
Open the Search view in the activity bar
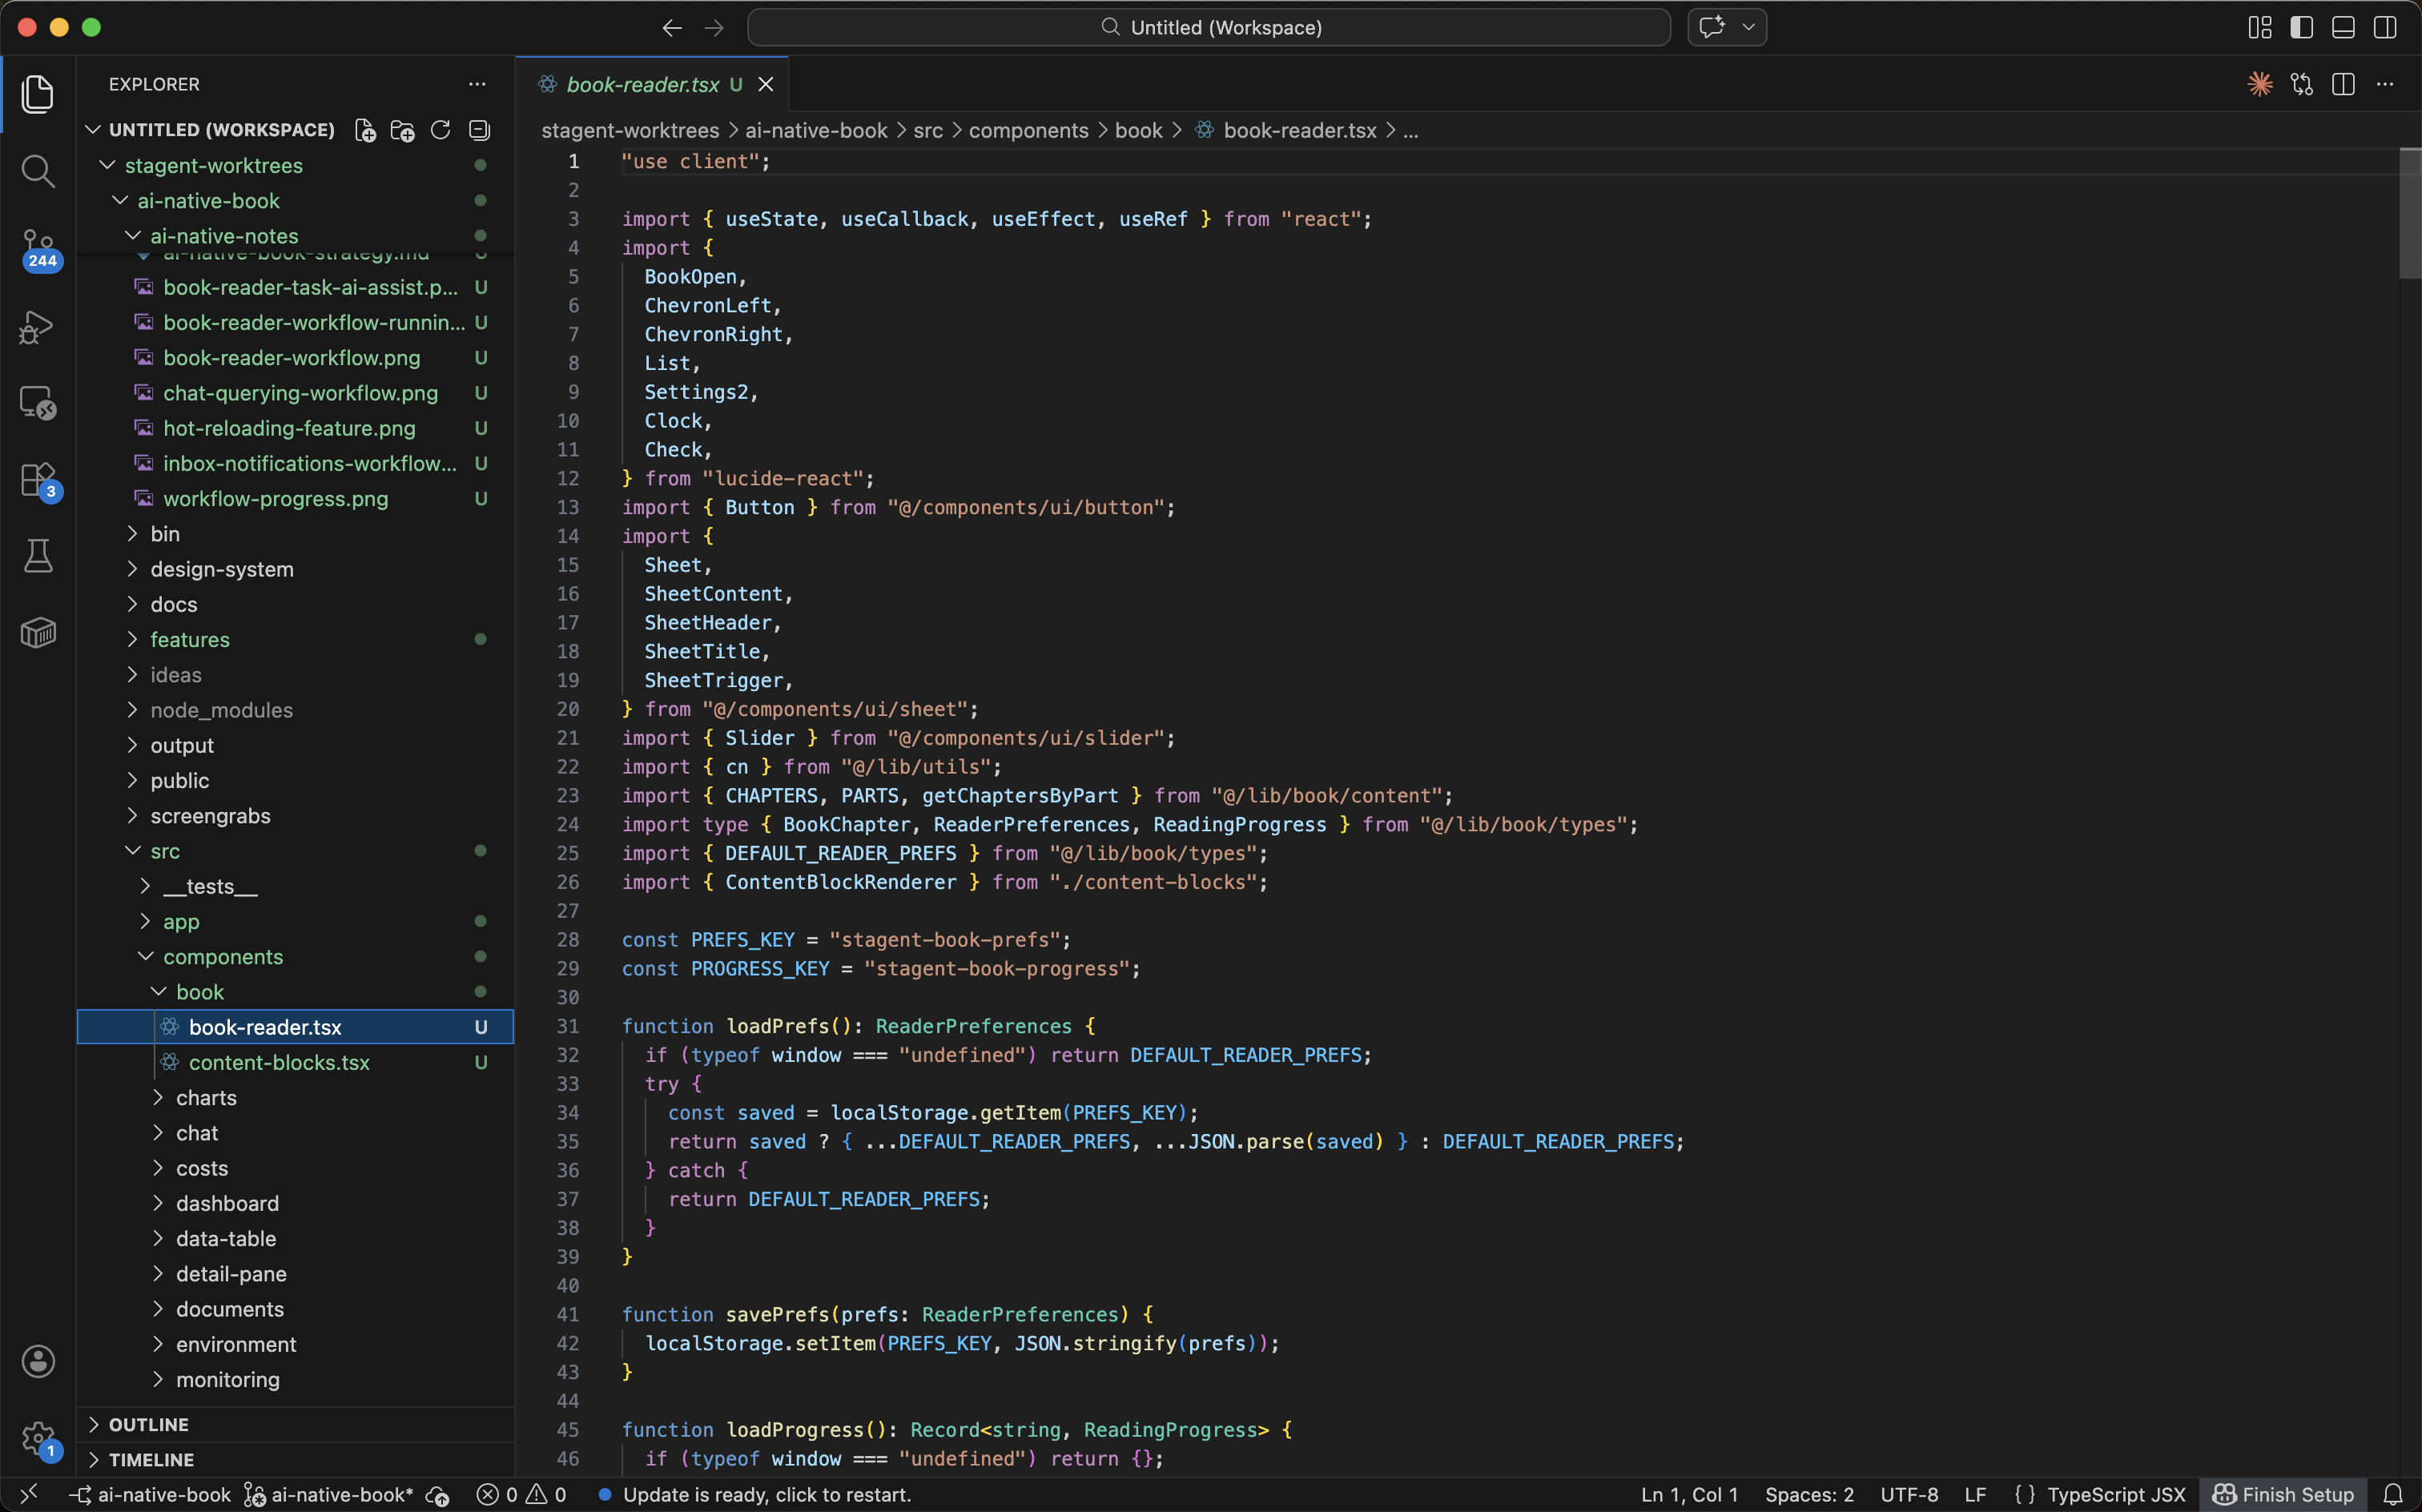38,171
